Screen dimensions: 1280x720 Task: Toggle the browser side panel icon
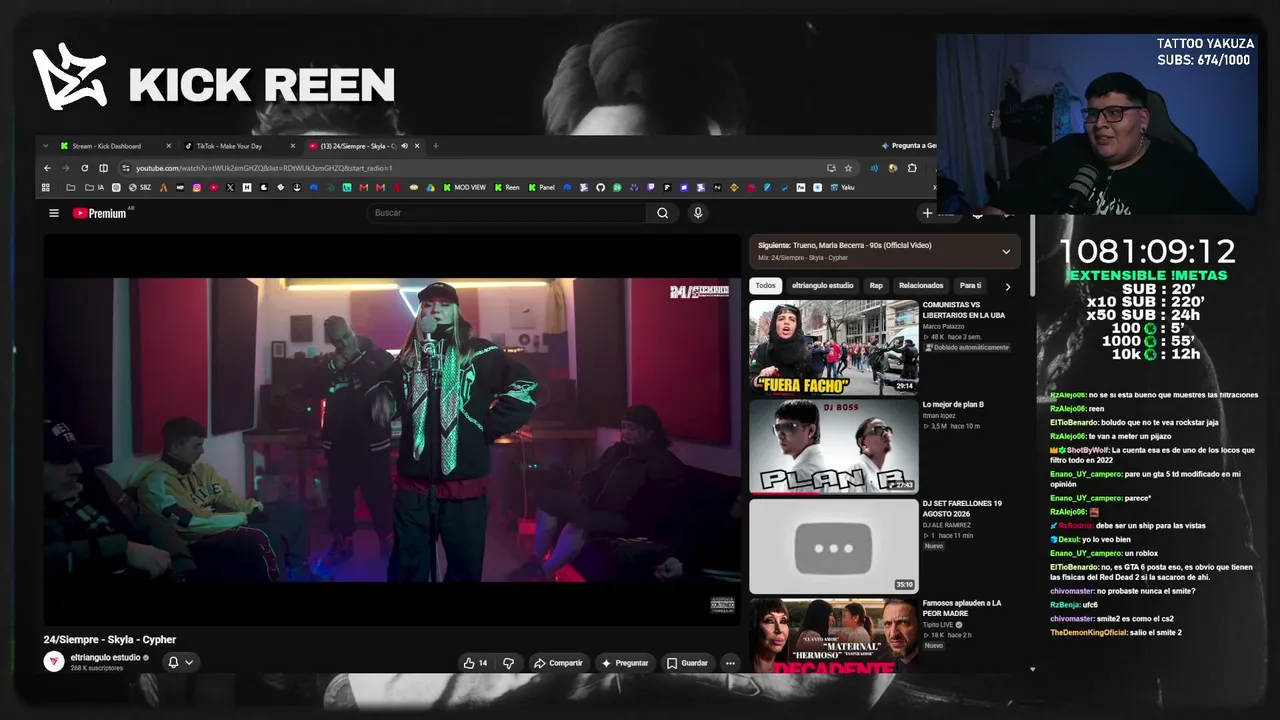tap(103, 168)
